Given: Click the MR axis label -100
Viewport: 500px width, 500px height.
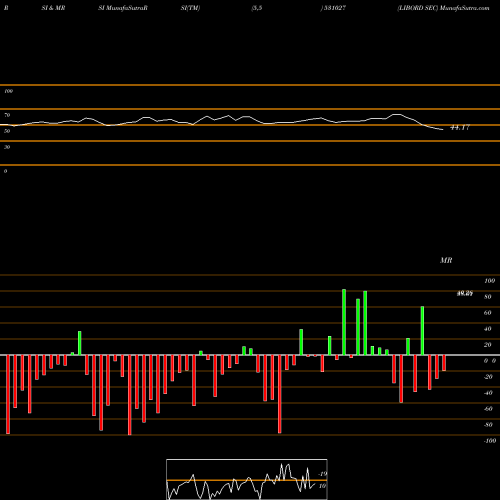Looking at the screenshot, I should click(490, 441).
